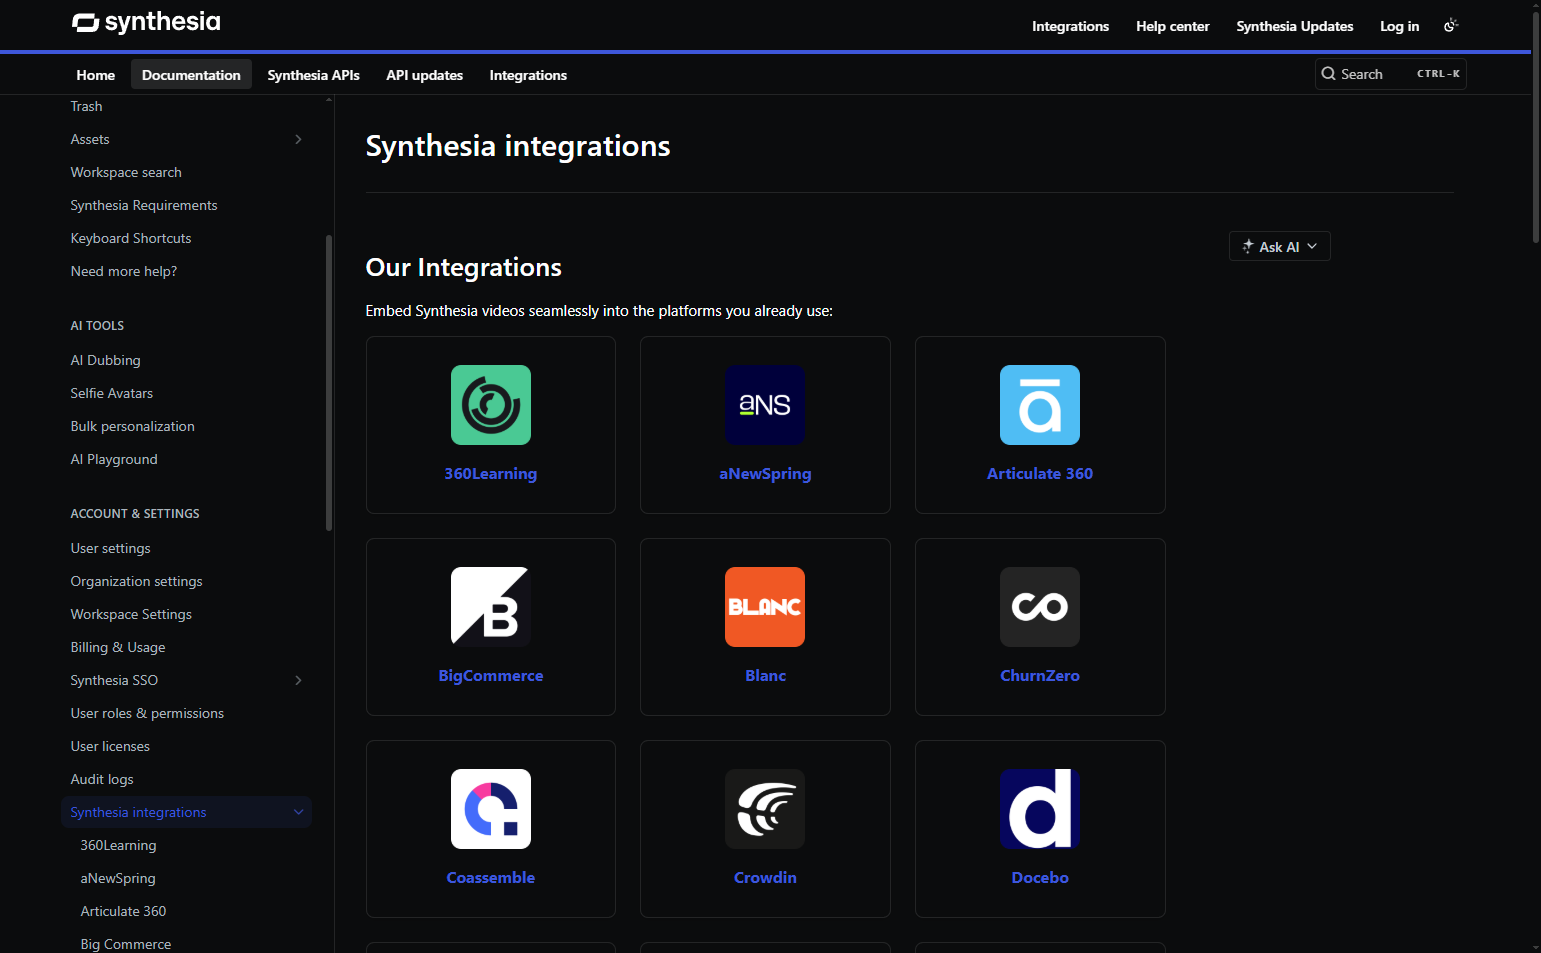Viewport: 1541px width, 953px height.
Task: Select the aNewSpring integration logo
Action: [x=765, y=405]
